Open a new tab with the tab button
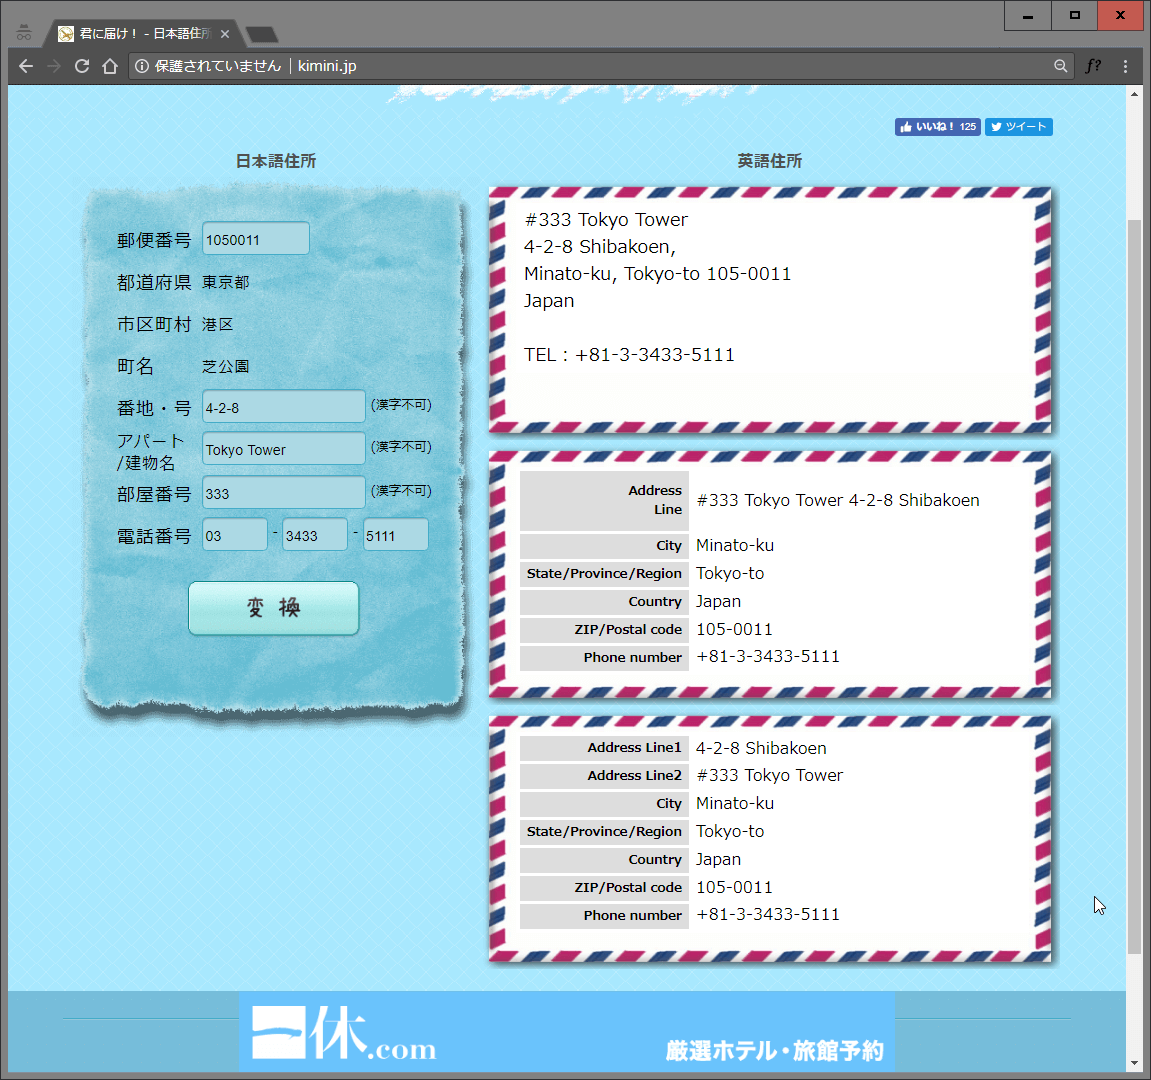Screen dimensions: 1151x1080 262,35
